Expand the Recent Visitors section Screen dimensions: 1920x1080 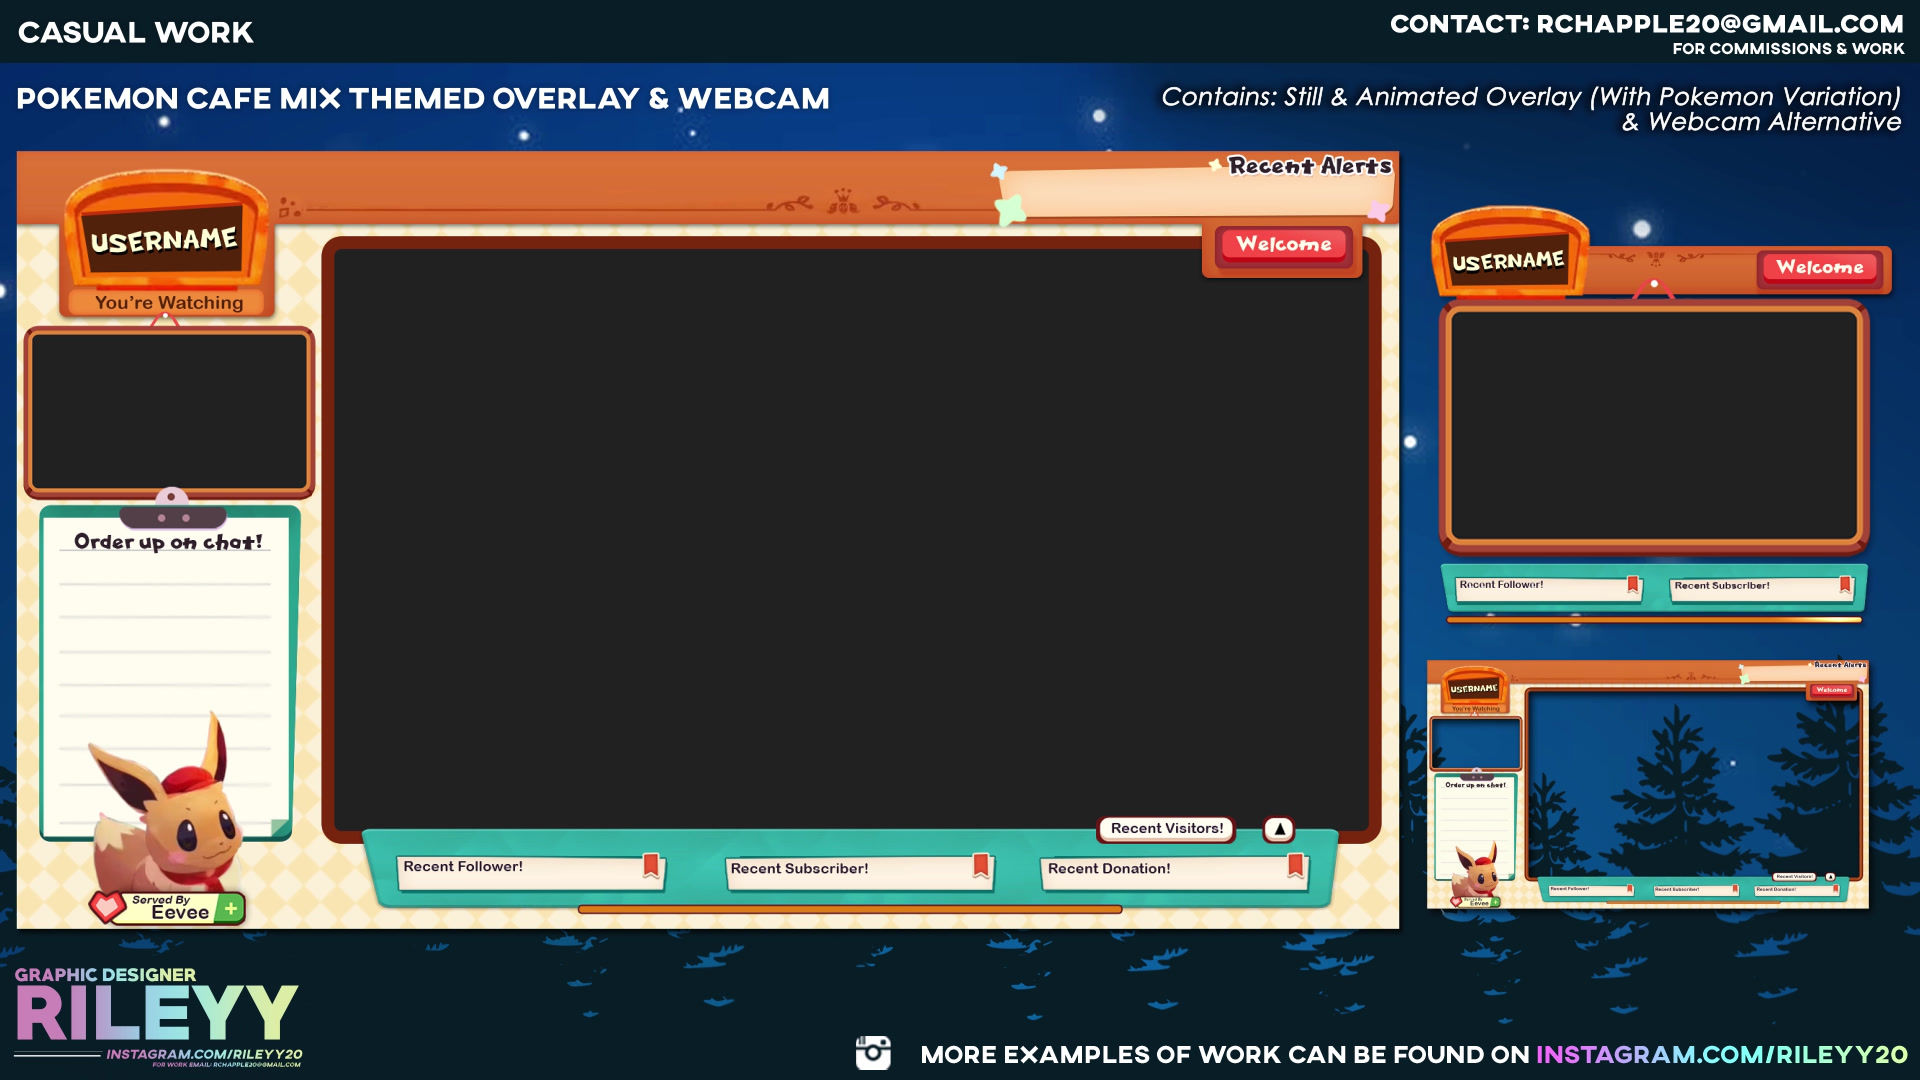pos(1165,828)
